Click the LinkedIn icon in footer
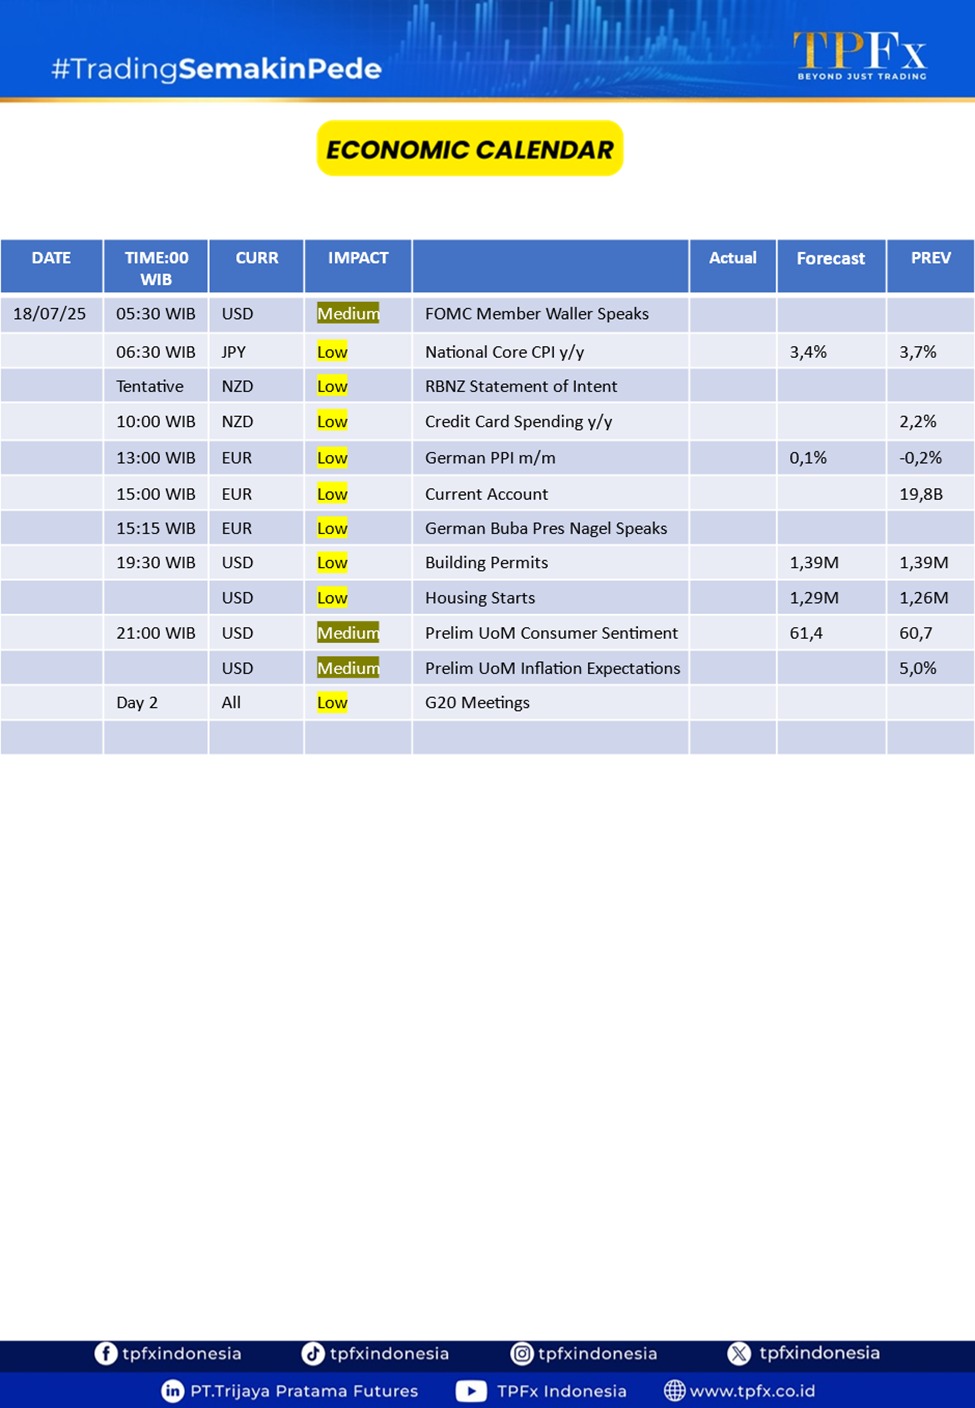The width and height of the screenshot is (975, 1408). (x=172, y=1391)
